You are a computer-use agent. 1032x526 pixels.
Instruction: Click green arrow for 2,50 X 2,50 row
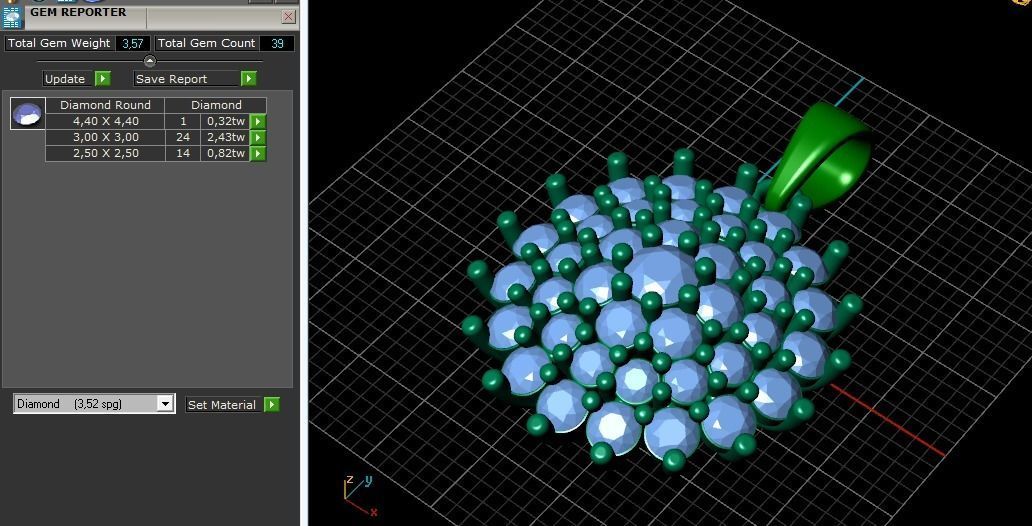pyautogui.click(x=258, y=153)
